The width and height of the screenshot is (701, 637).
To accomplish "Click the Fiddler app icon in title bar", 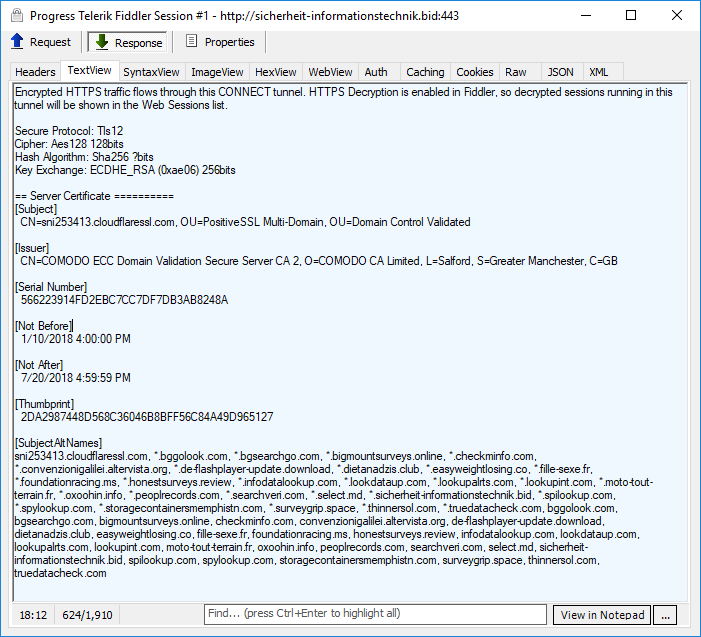I will 15,16.
